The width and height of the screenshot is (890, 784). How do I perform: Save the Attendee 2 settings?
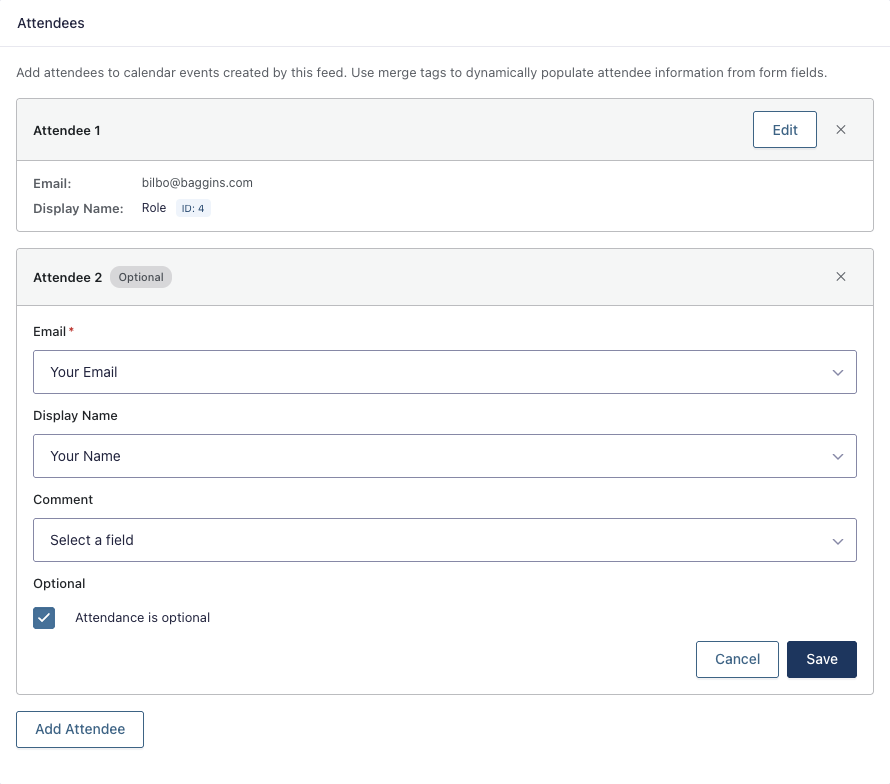click(821, 659)
